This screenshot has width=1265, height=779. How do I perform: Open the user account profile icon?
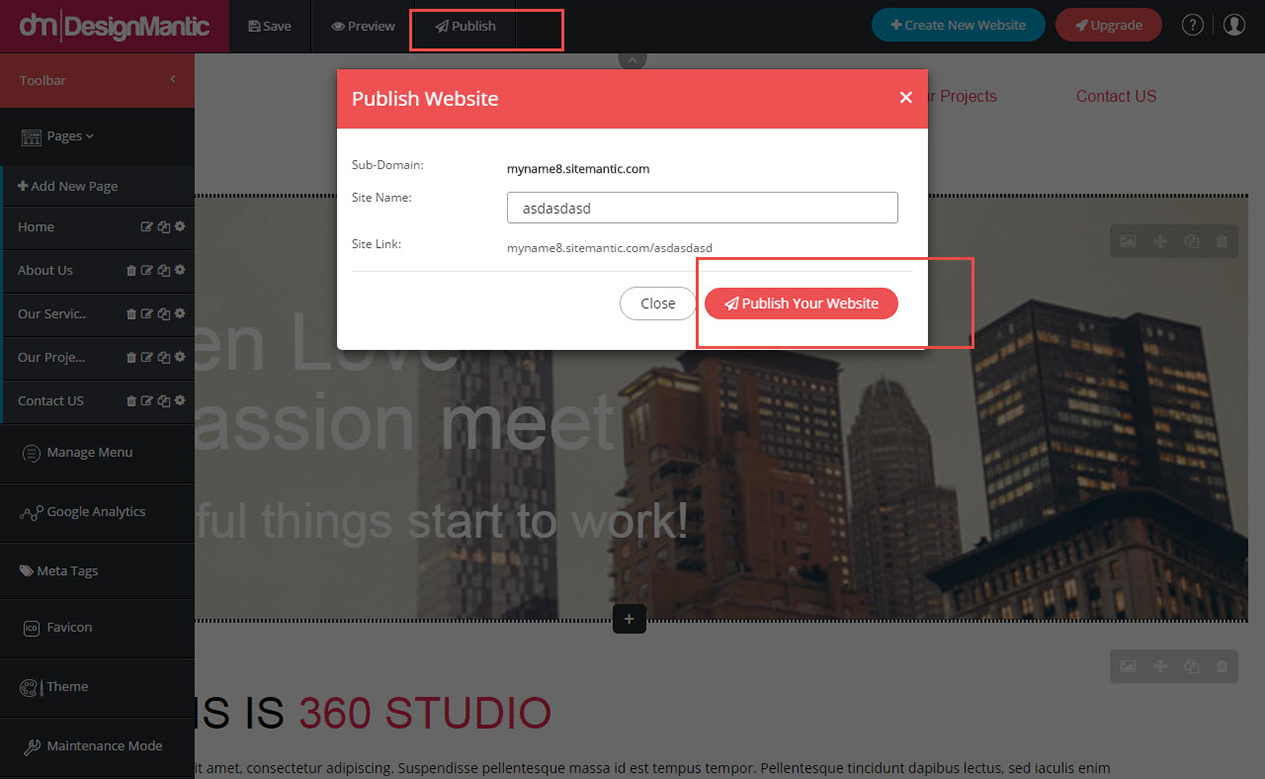click(x=1234, y=24)
